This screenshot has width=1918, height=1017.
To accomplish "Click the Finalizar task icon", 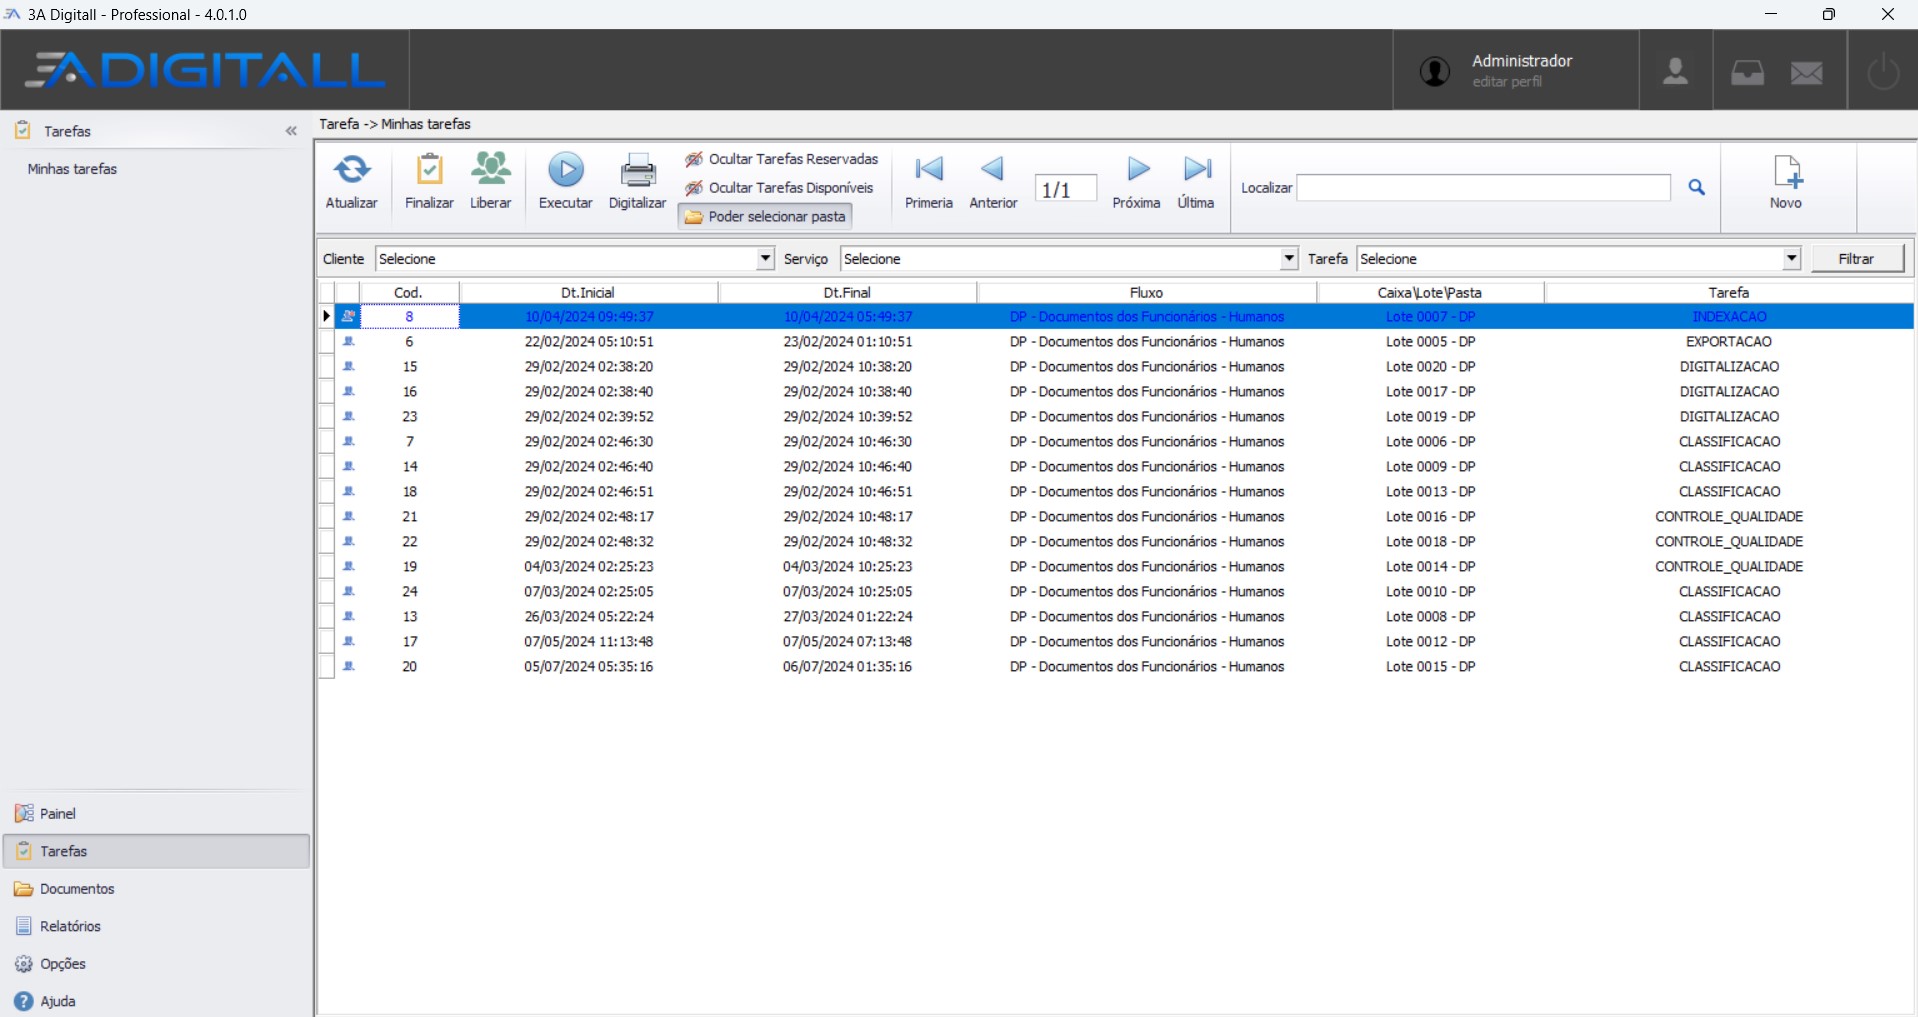I will pos(429,169).
